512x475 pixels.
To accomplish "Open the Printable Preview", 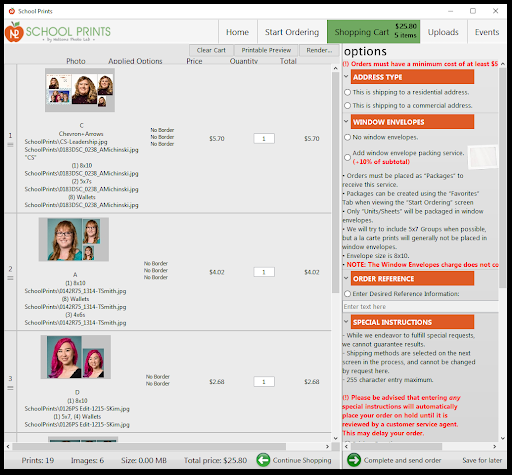I will click(x=266, y=50).
